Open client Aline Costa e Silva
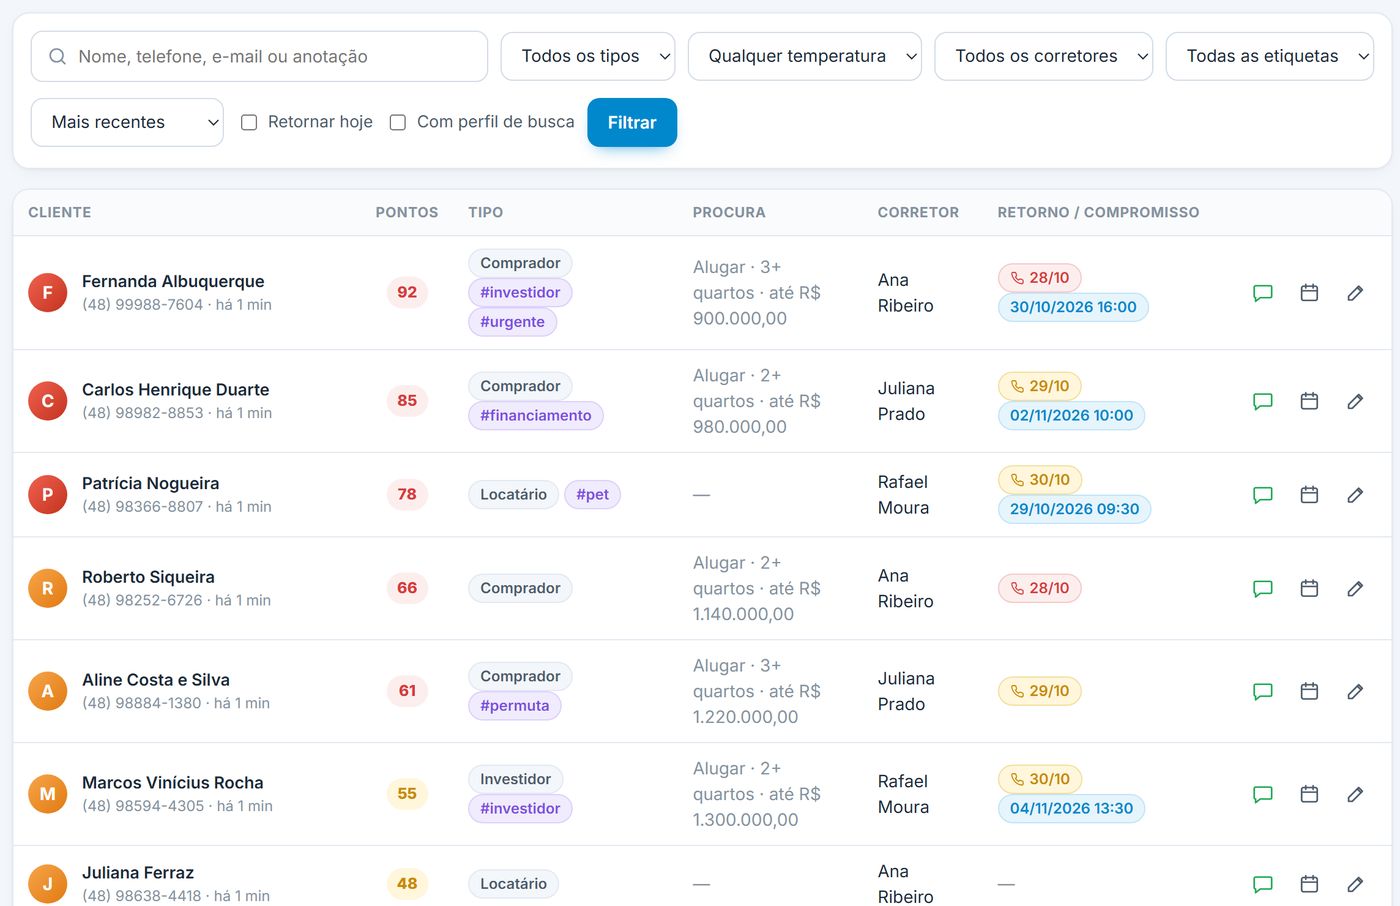Screen dimensions: 1400x906 pyautogui.click(x=155, y=680)
